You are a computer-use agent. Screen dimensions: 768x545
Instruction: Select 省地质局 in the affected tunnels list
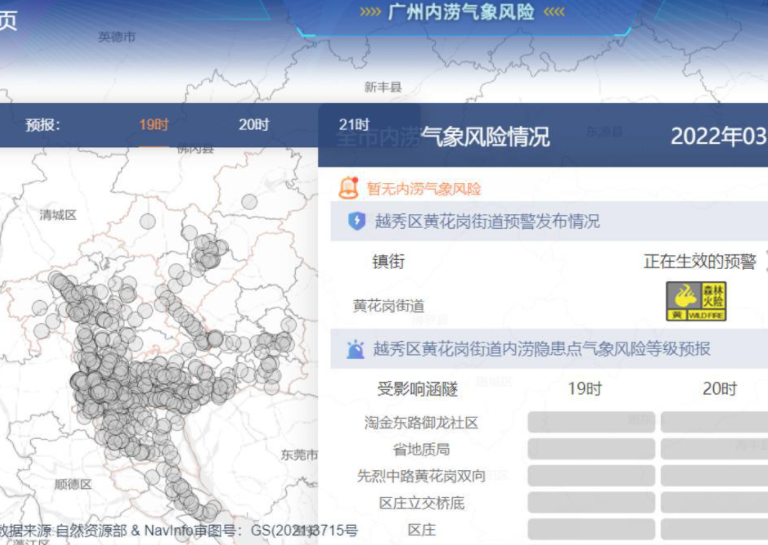pyautogui.click(x=421, y=449)
